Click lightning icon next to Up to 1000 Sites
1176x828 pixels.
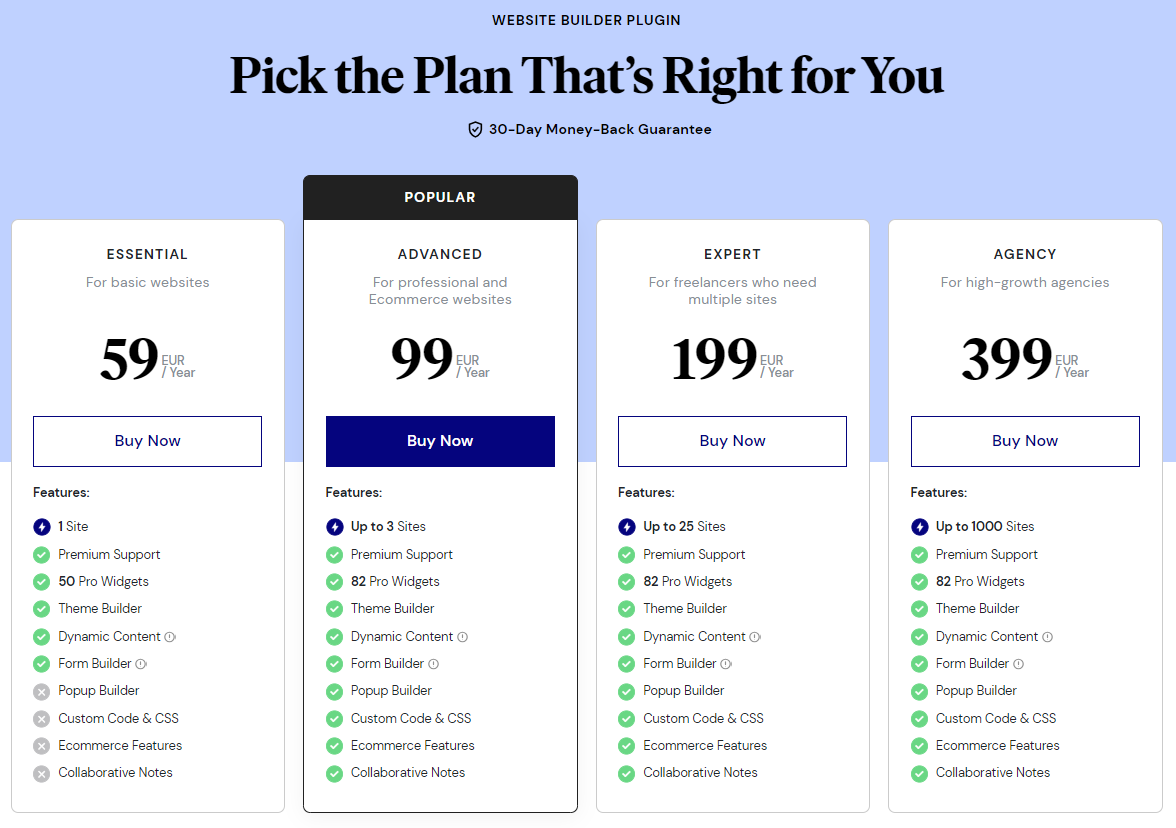tap(919, 527)
